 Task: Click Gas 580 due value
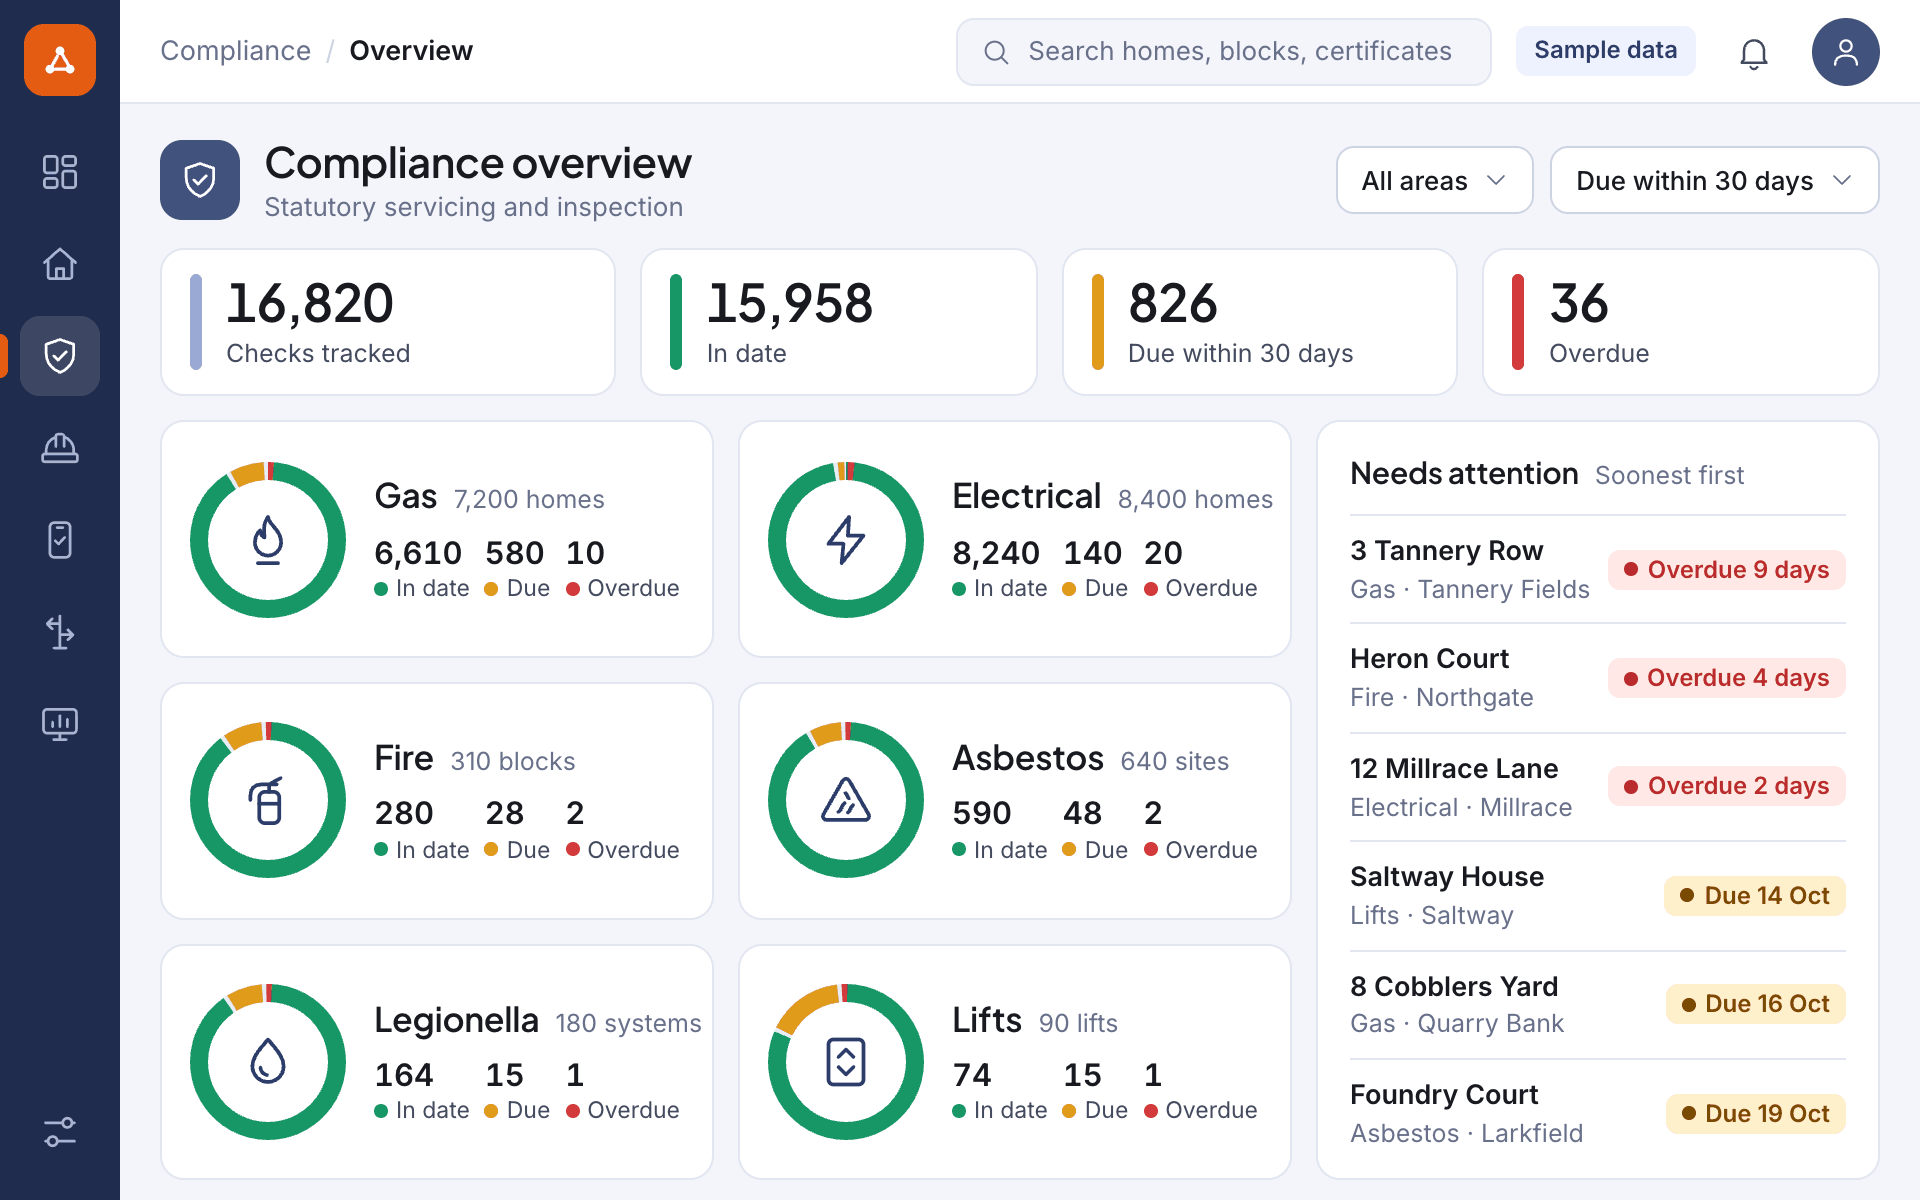tap(514, 553)
